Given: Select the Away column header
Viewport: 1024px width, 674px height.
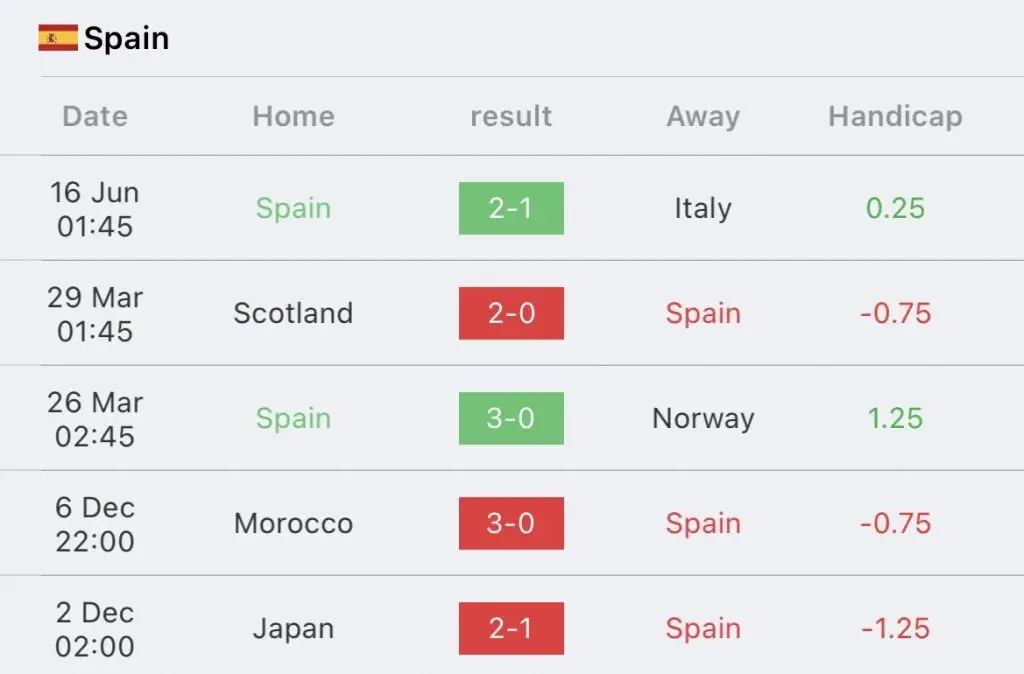Looking at the screenshot, I should pos(703,117).
